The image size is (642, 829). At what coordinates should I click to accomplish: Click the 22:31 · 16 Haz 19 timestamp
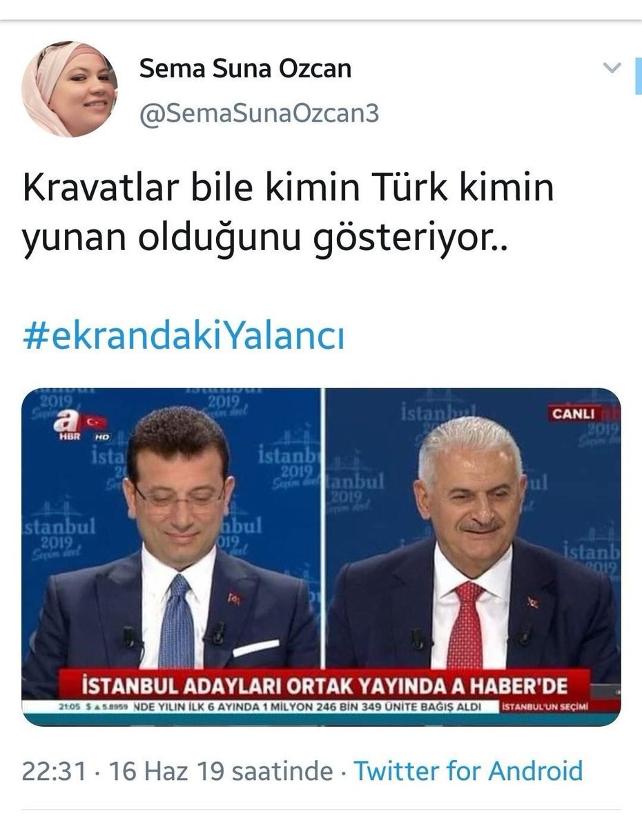pyautogui.click(x=177, y=770)
